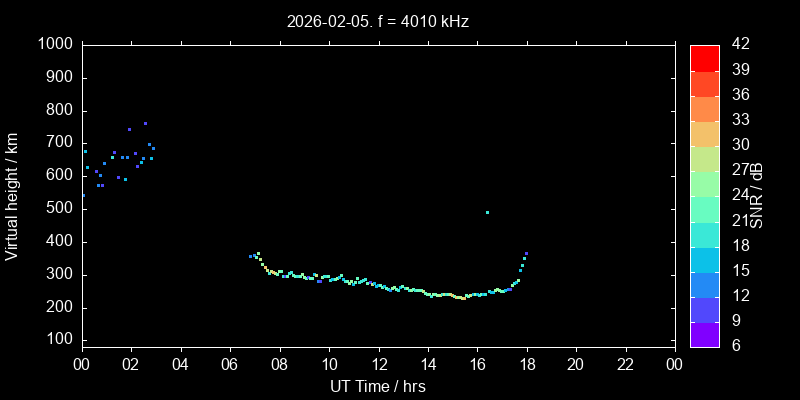Click the violet 6–9 dB colorbar segment
This screenshot has height=400, width=800.
[704, 334]
